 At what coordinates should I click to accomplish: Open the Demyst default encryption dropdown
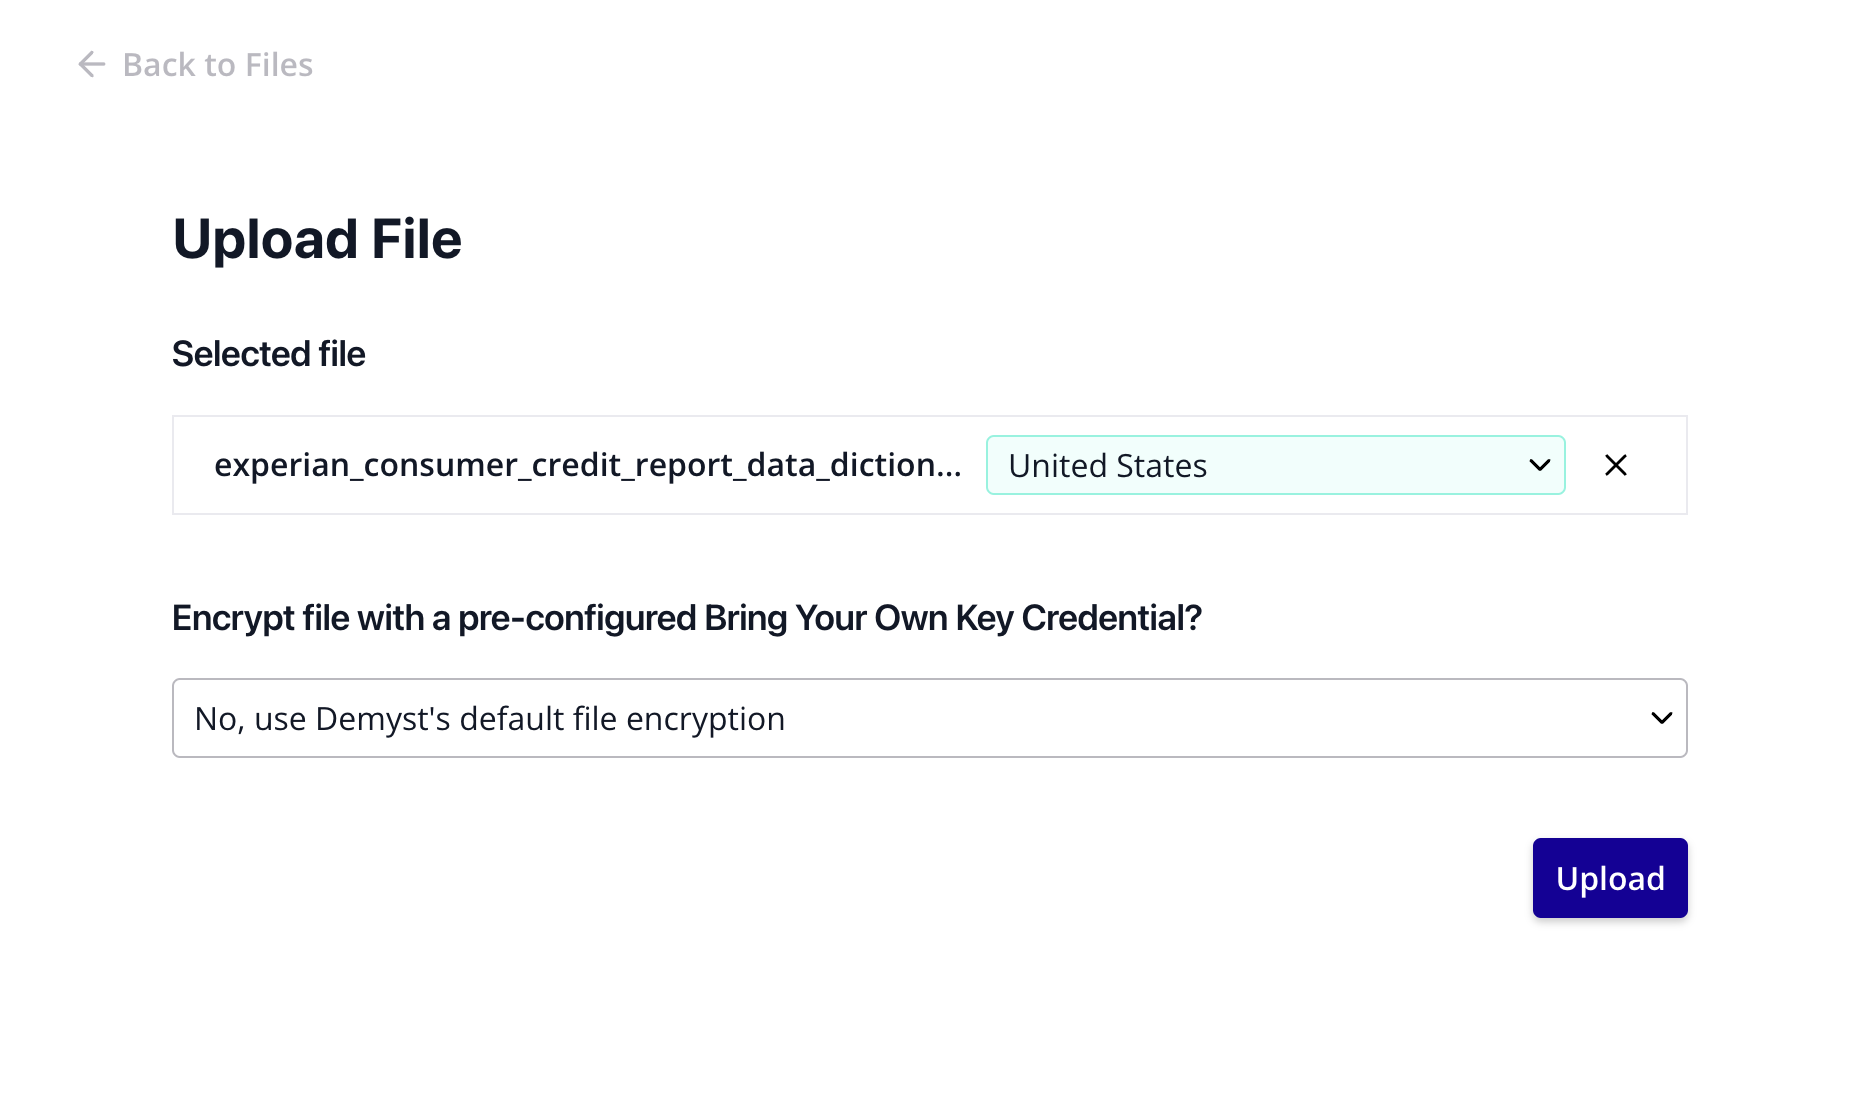pos(928,718)
